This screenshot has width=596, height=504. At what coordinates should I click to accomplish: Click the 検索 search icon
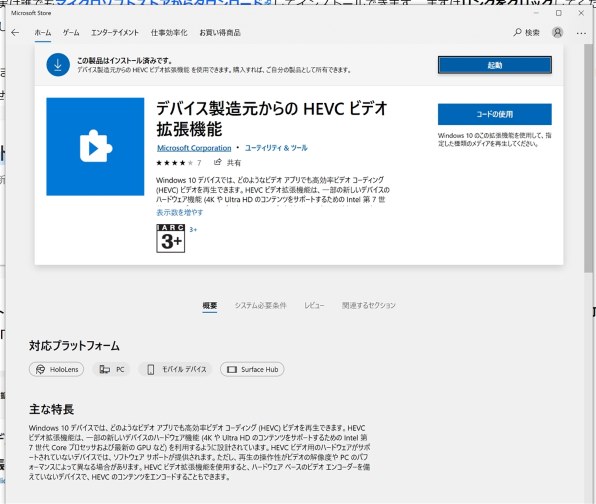pyautogui.click(x=517, y=33)
